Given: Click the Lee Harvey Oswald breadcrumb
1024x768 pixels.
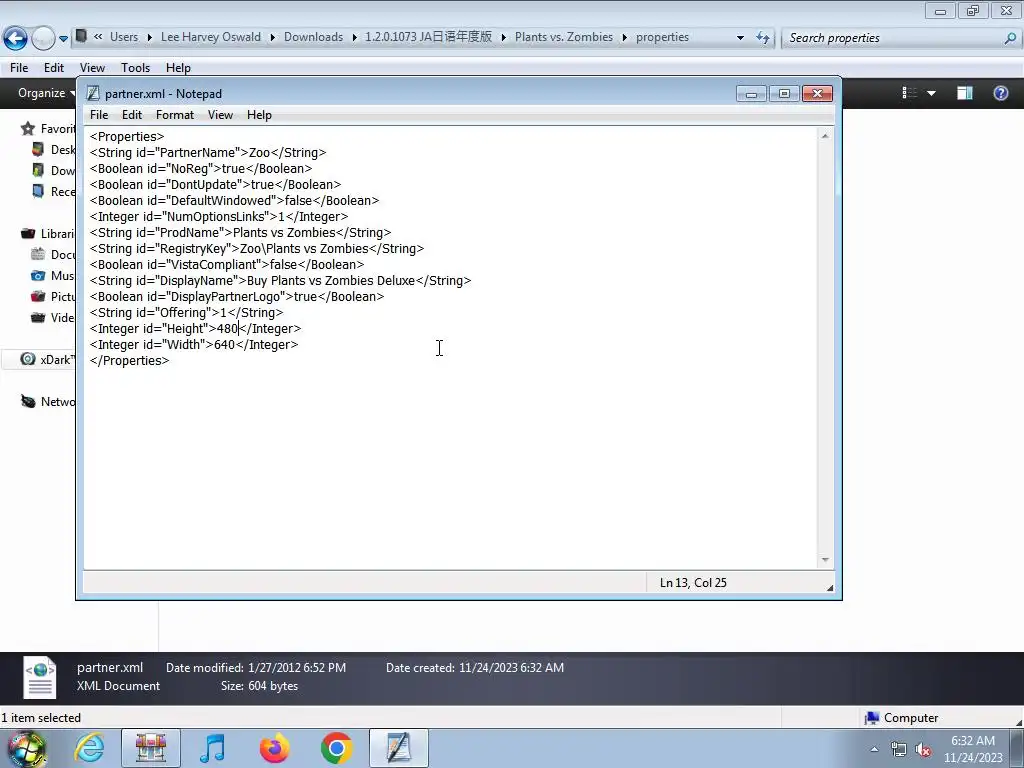Looking at the screenshot, I should click(210, 37).
